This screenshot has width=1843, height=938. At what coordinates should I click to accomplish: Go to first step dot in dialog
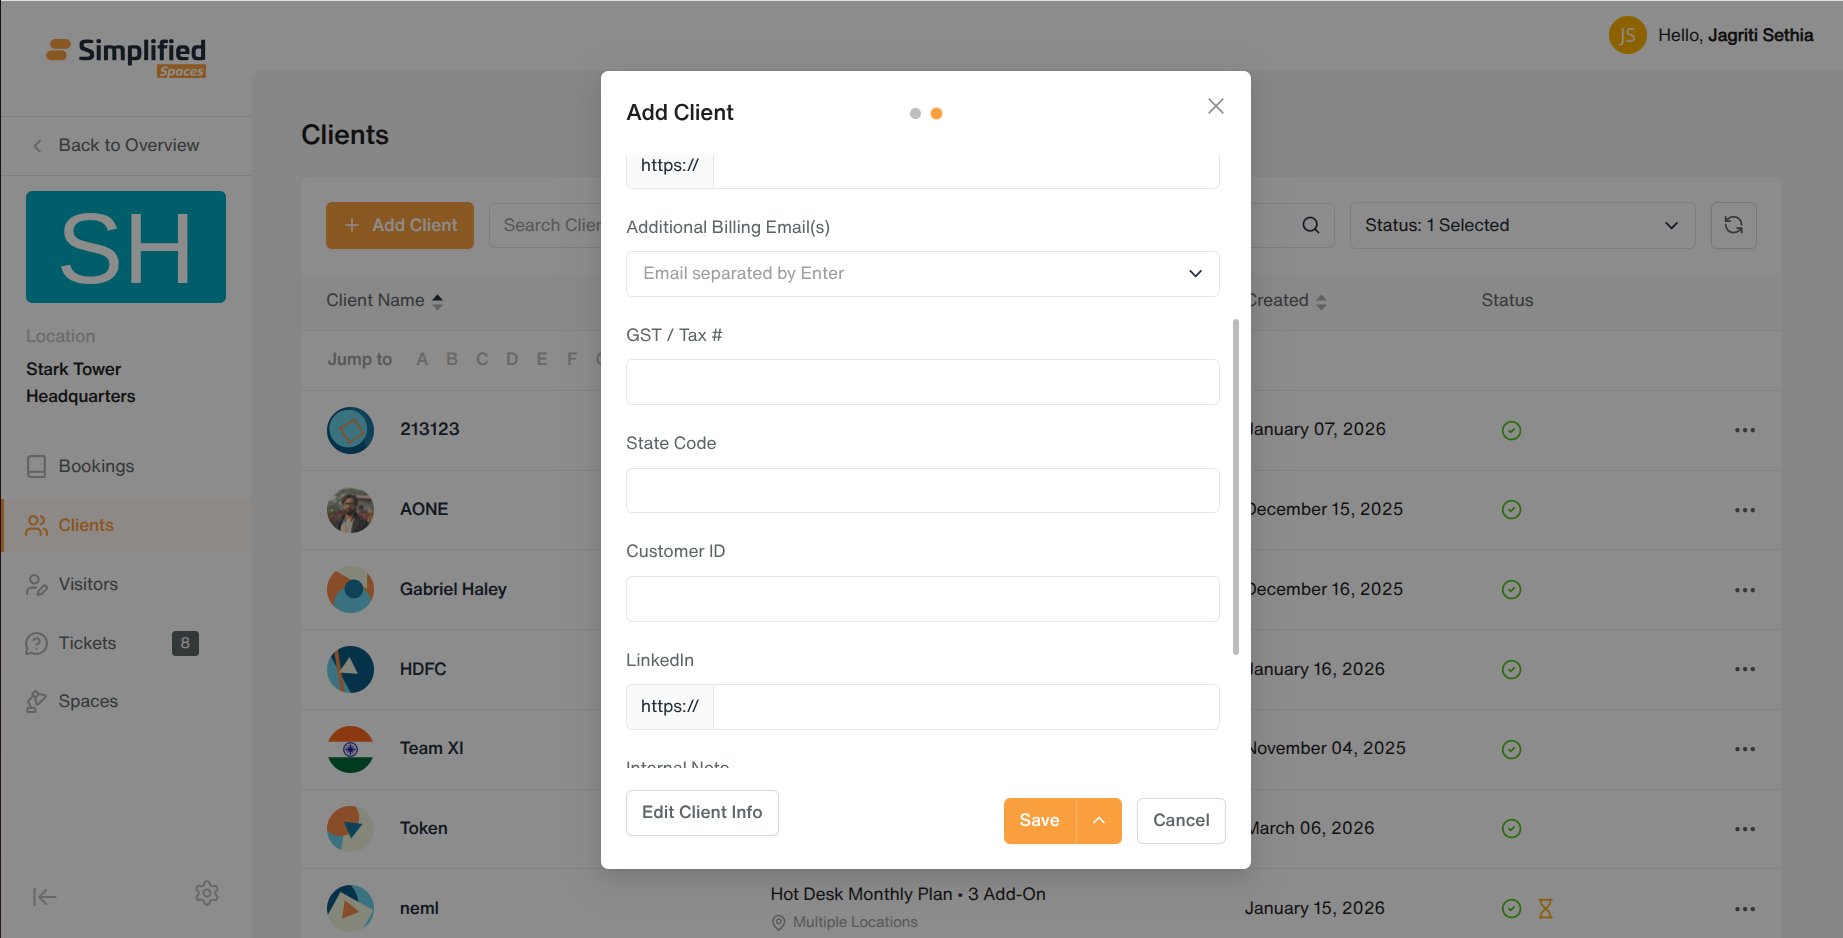click(915, 113)
